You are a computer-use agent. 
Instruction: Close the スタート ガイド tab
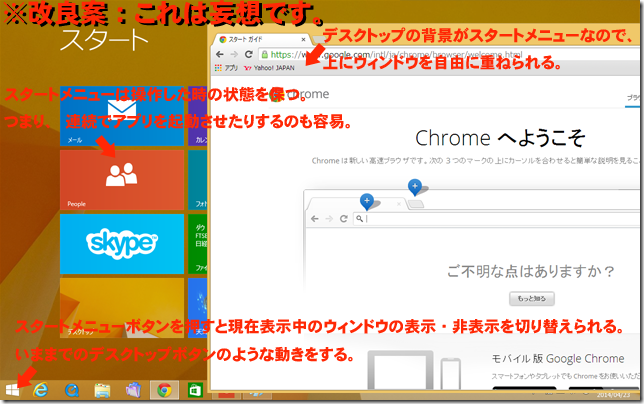[x=303, y=39]
